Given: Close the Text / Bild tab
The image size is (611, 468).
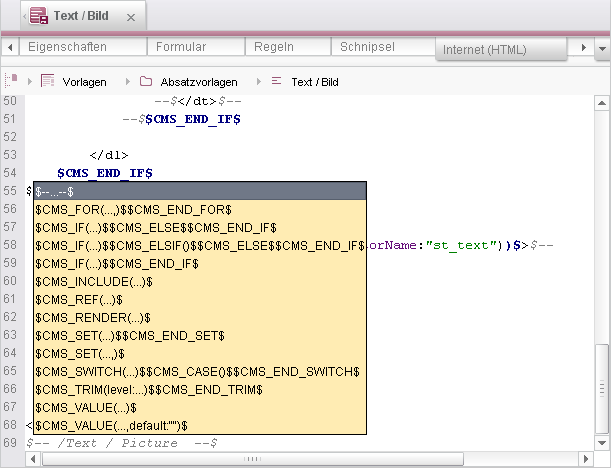Looking at the screenshot, I should [x=133, y=17].
